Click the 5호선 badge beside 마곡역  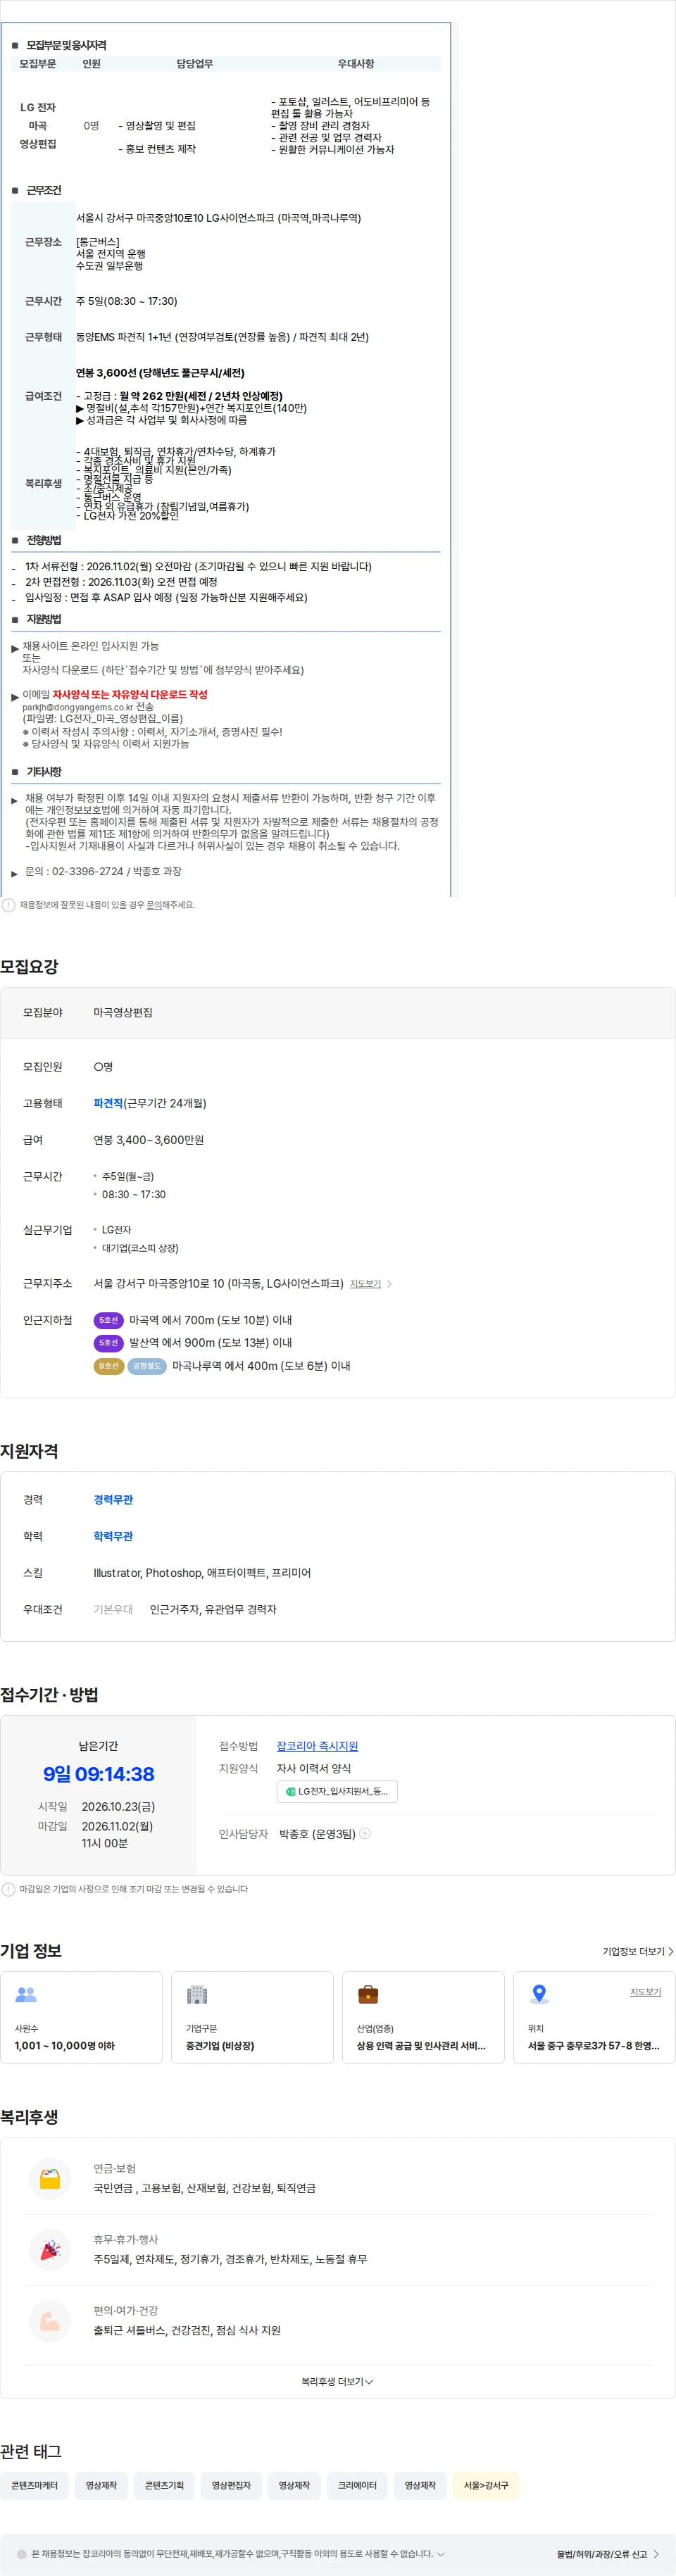108,1320
